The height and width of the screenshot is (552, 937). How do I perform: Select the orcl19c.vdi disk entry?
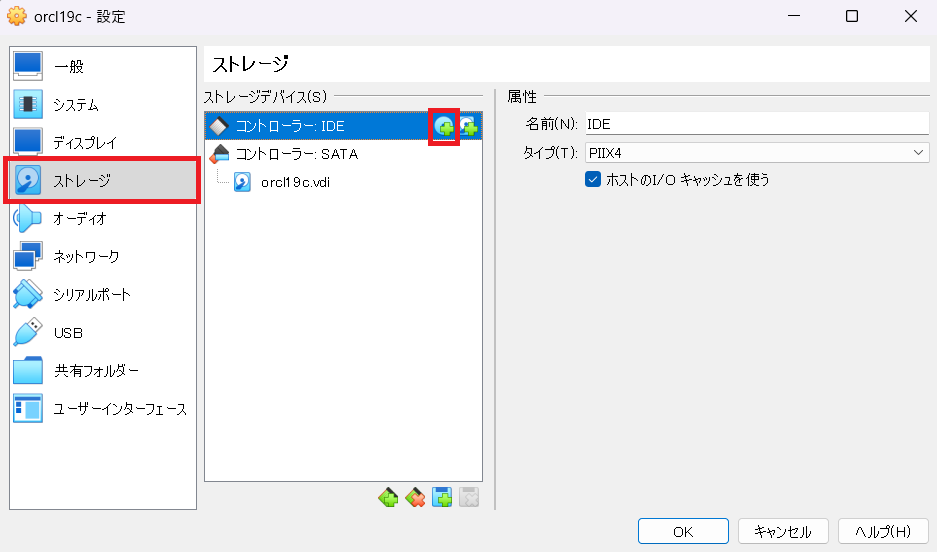(x=294, y=182)
